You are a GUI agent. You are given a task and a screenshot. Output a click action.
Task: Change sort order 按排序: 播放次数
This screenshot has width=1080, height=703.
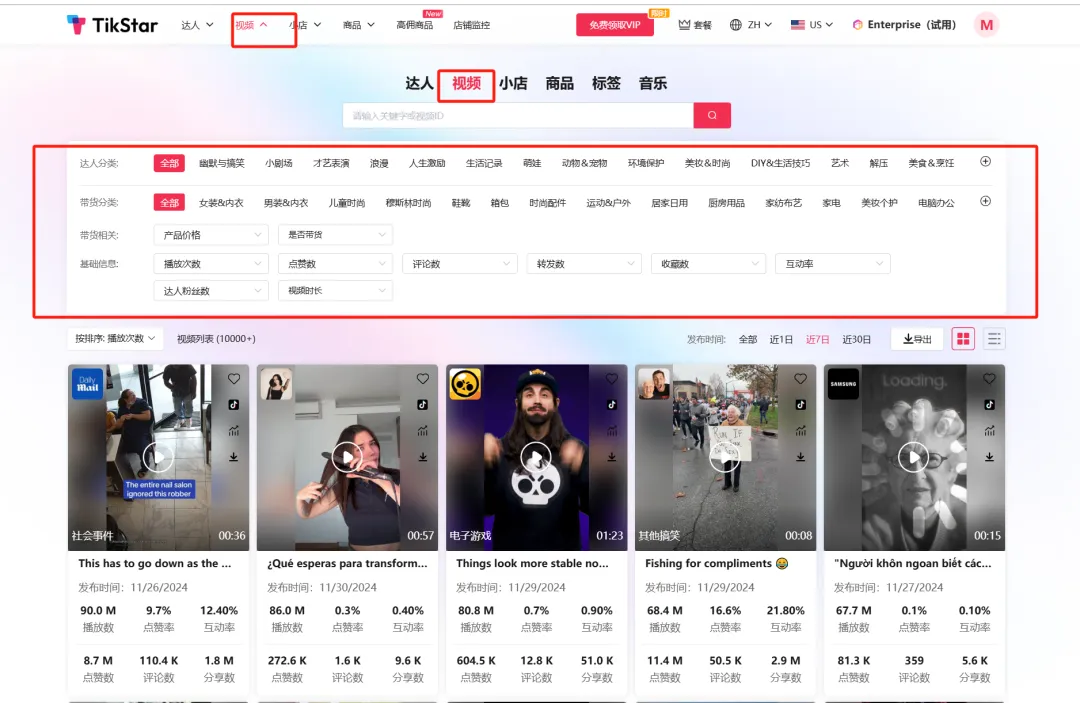click(x=116, y=339)
